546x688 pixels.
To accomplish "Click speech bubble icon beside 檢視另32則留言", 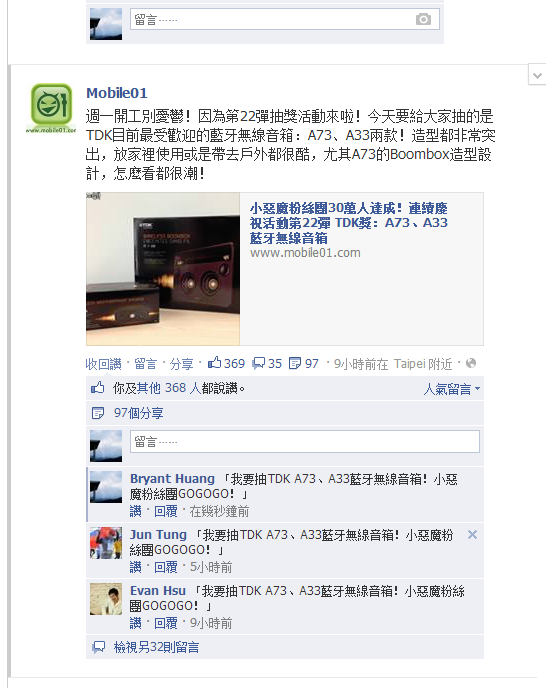I will (x=99, y=647).
